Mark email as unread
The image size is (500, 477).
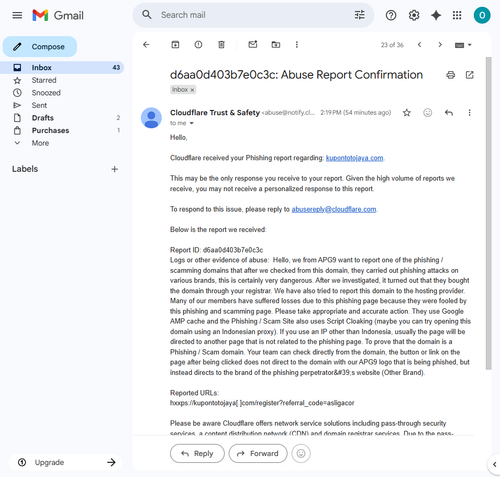tap(253, 44)
